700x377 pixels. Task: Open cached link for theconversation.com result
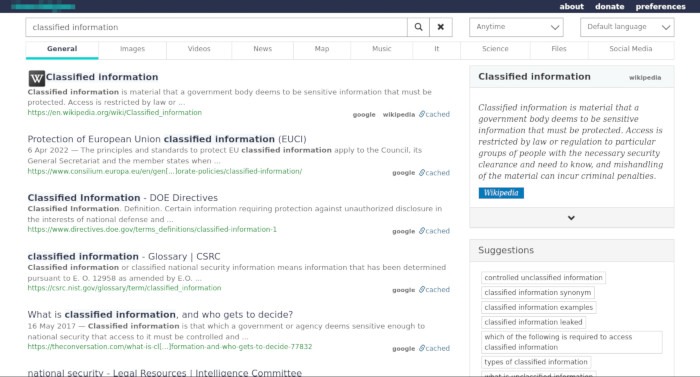coord(434,348)
